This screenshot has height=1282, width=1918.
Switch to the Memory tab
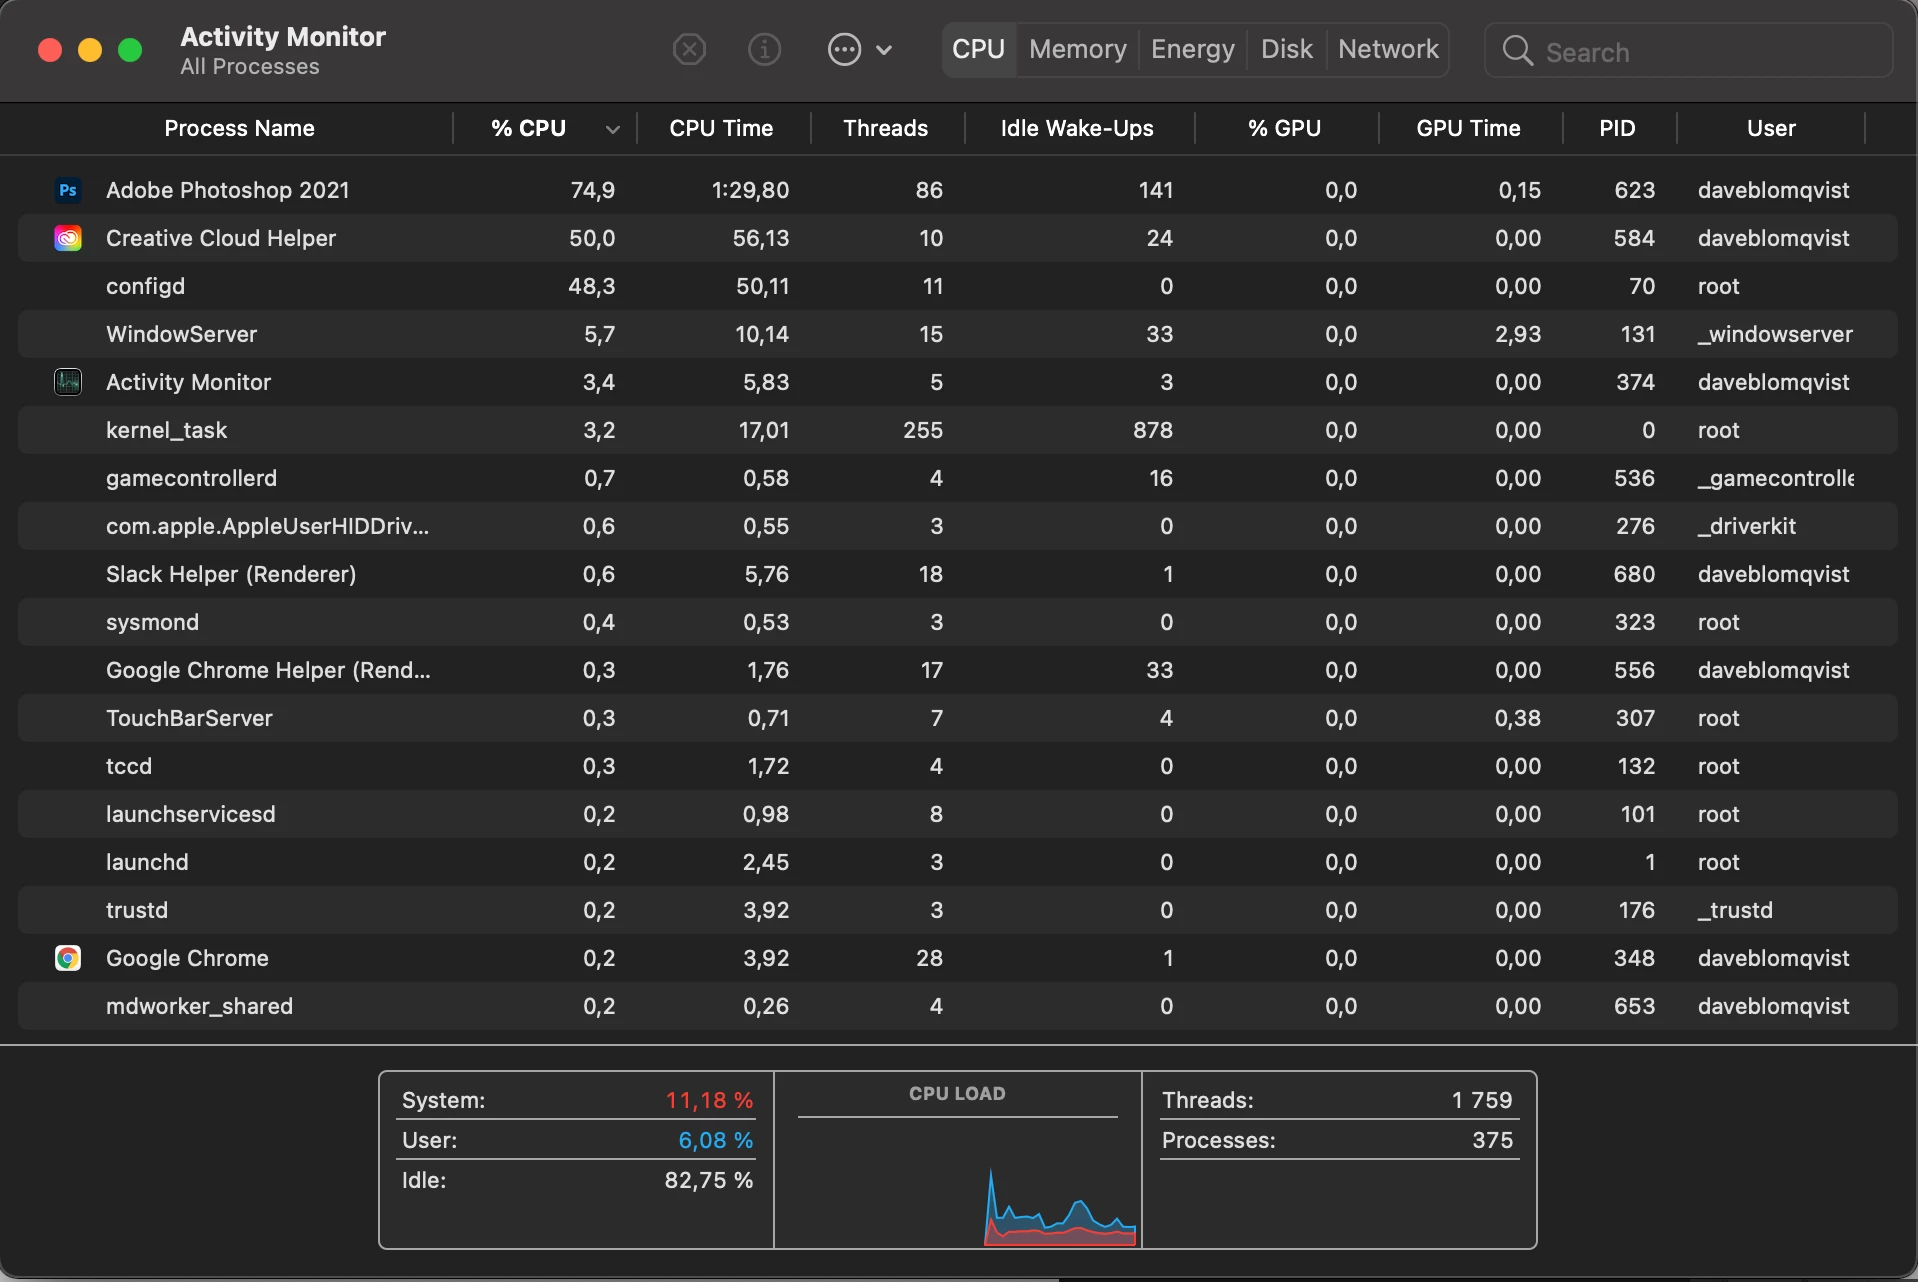(x=1077, y=49)
